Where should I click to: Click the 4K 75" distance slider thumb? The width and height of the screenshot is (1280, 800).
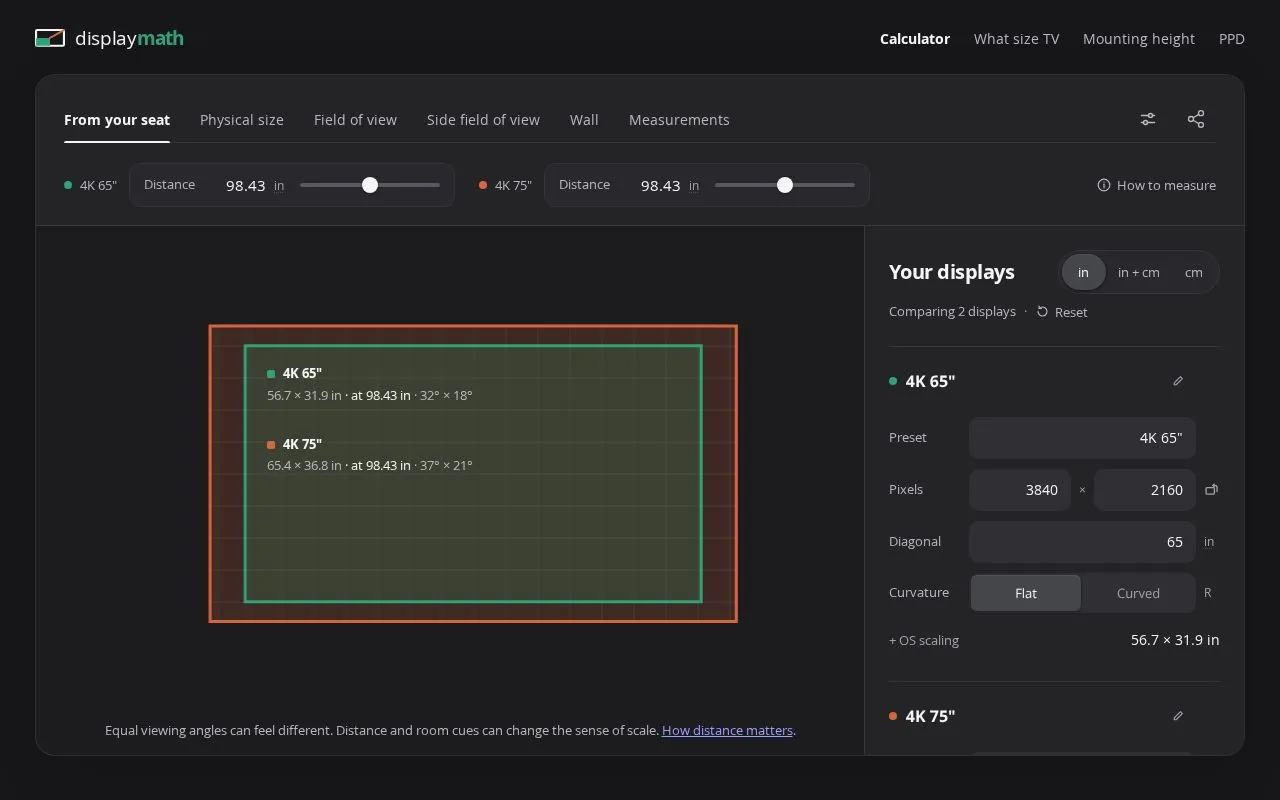click(x=785, y=185)
